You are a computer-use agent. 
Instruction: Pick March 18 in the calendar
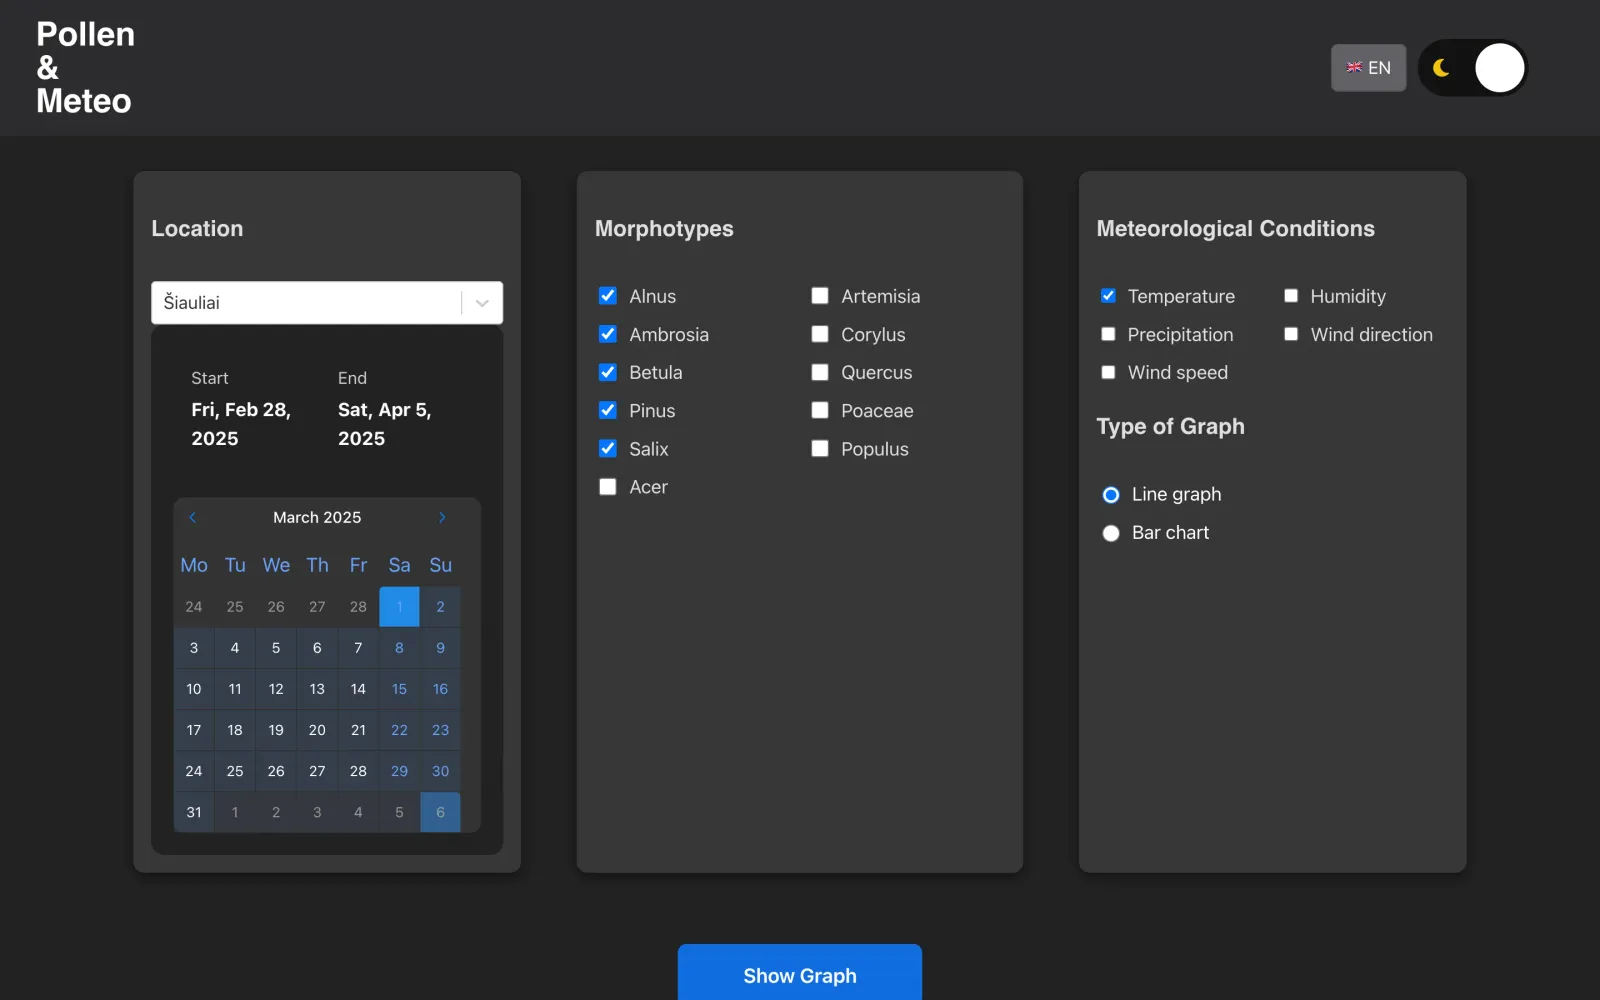tap(235, 730)
